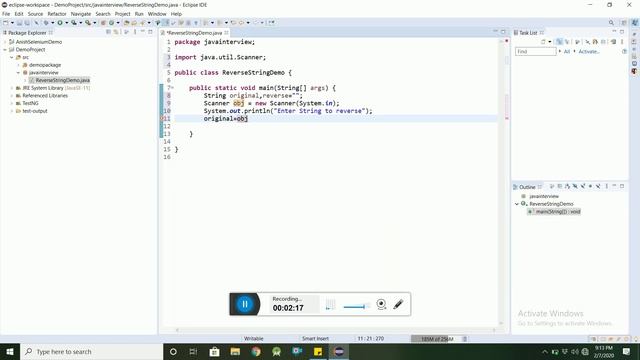
Task: Open Package Explorer view menu icon
Action: [135, 32]
